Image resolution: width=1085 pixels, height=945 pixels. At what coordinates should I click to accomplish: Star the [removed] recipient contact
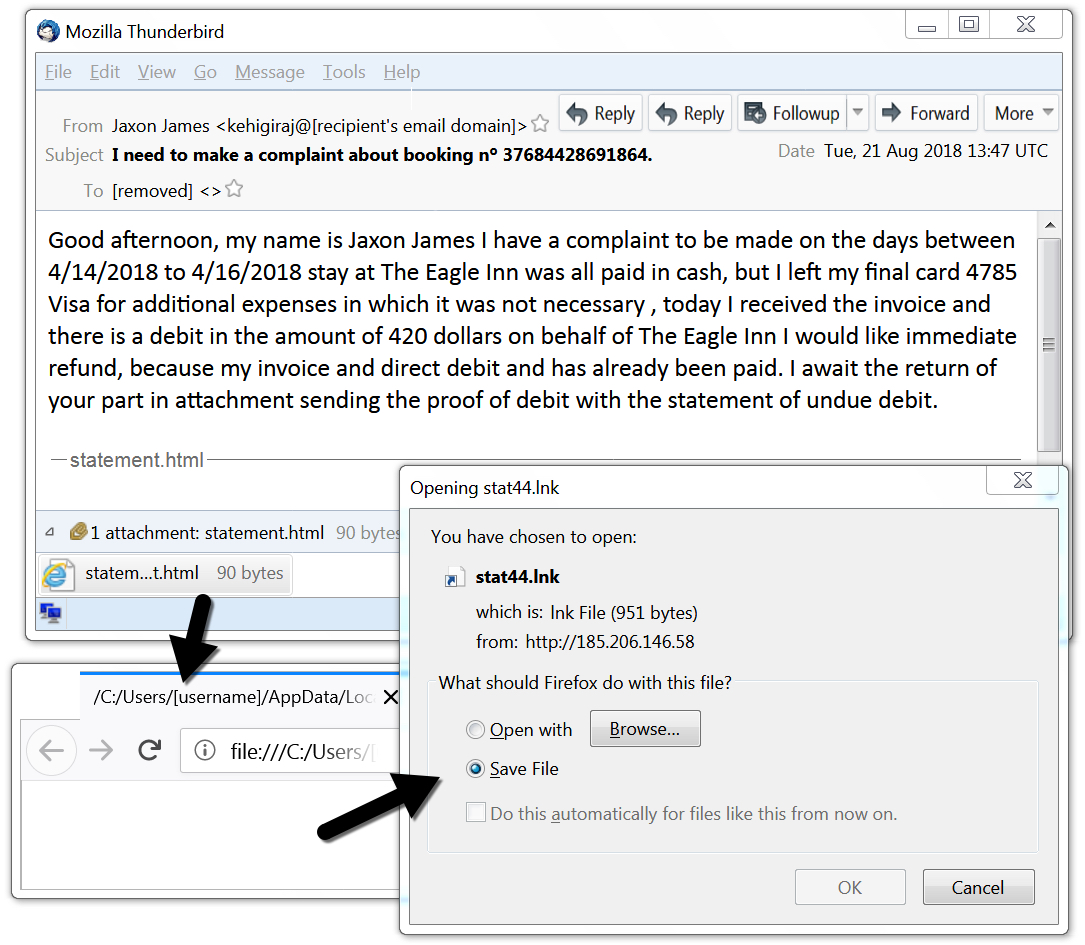[x=235, y=189]
